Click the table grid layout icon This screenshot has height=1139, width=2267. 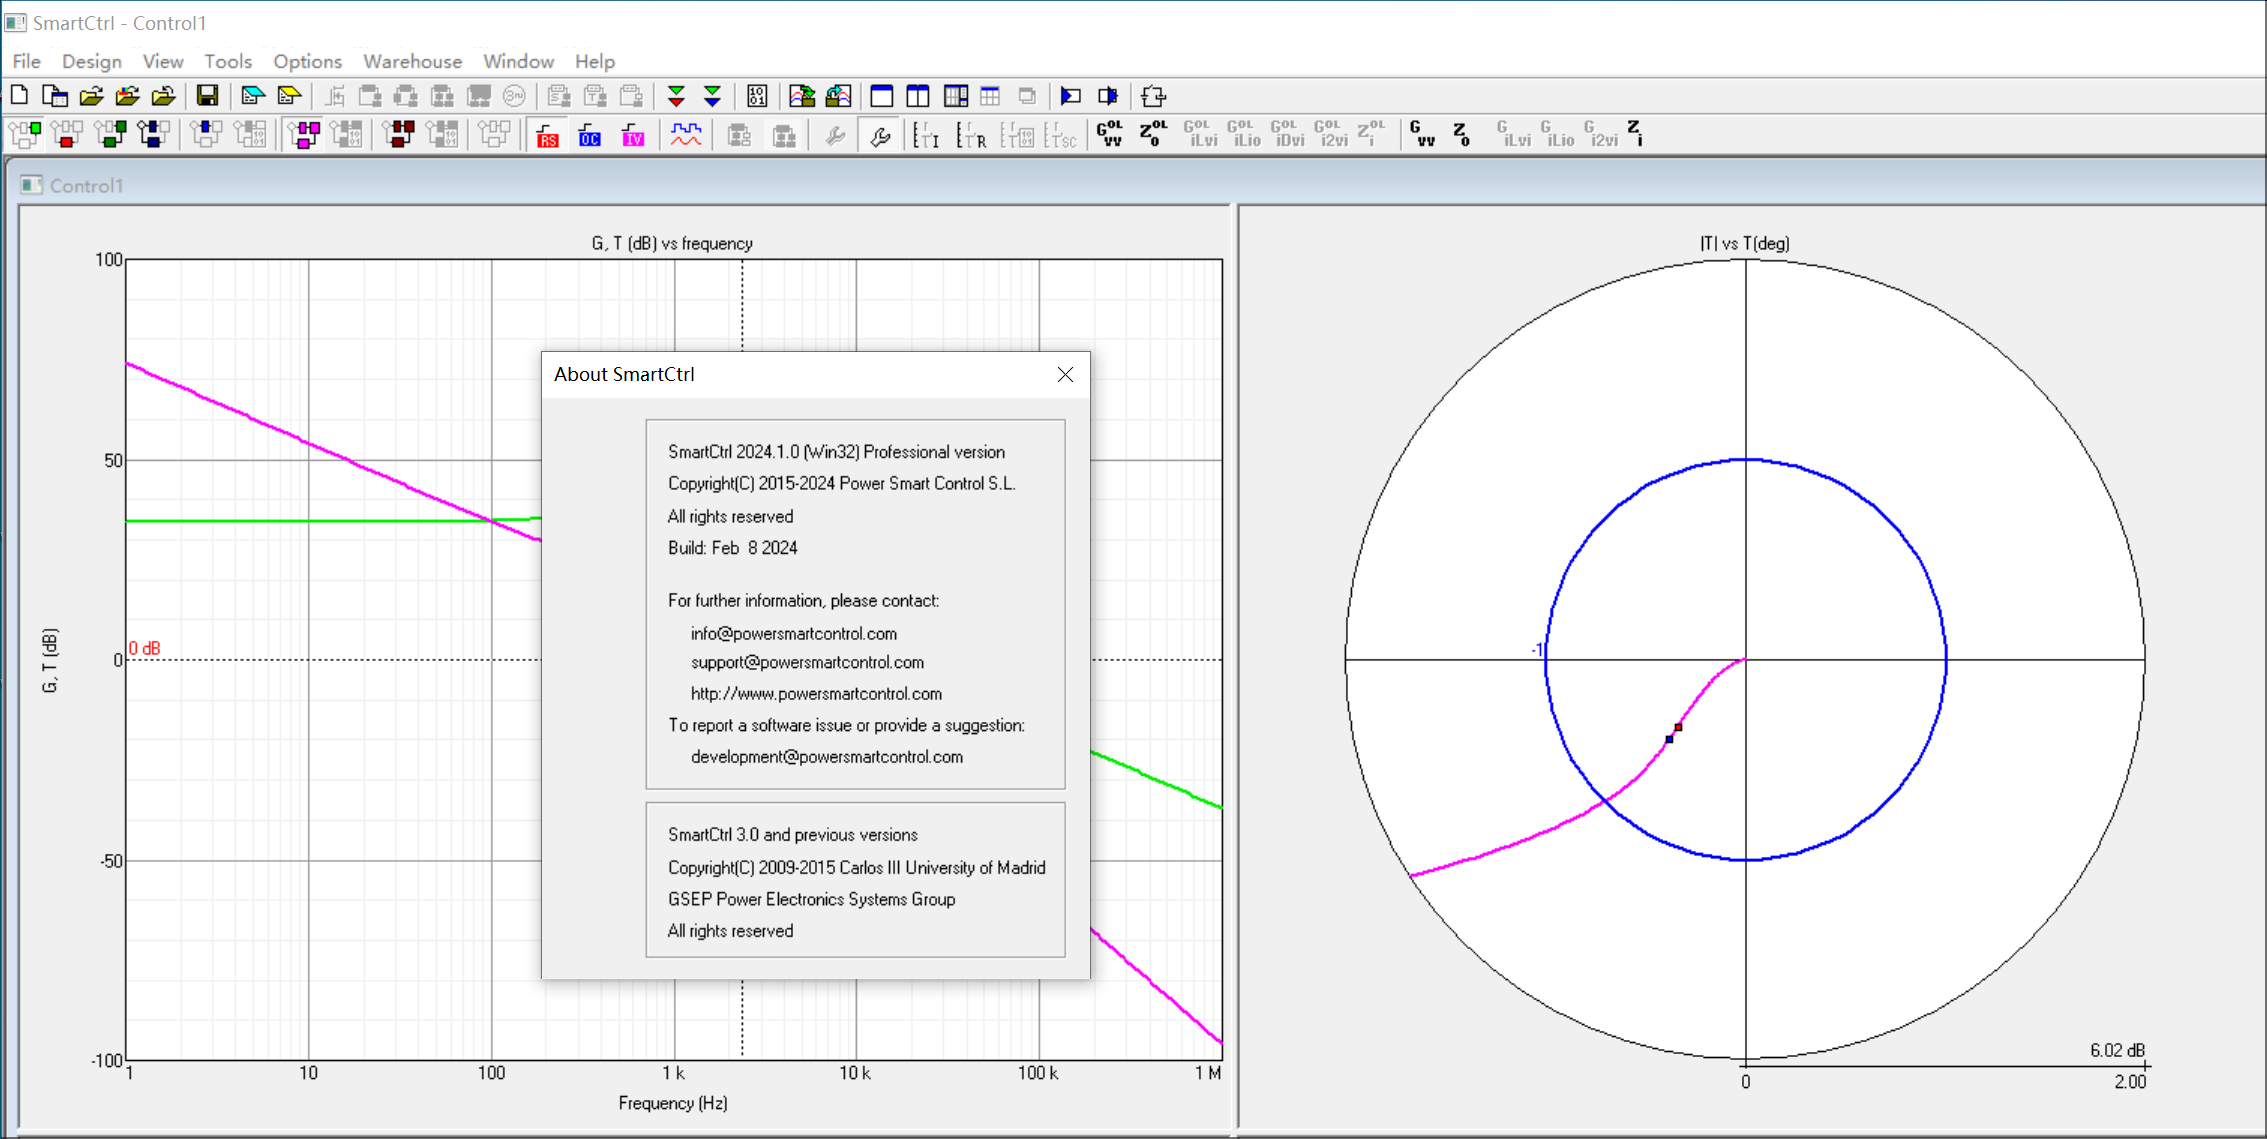point(990,96)
